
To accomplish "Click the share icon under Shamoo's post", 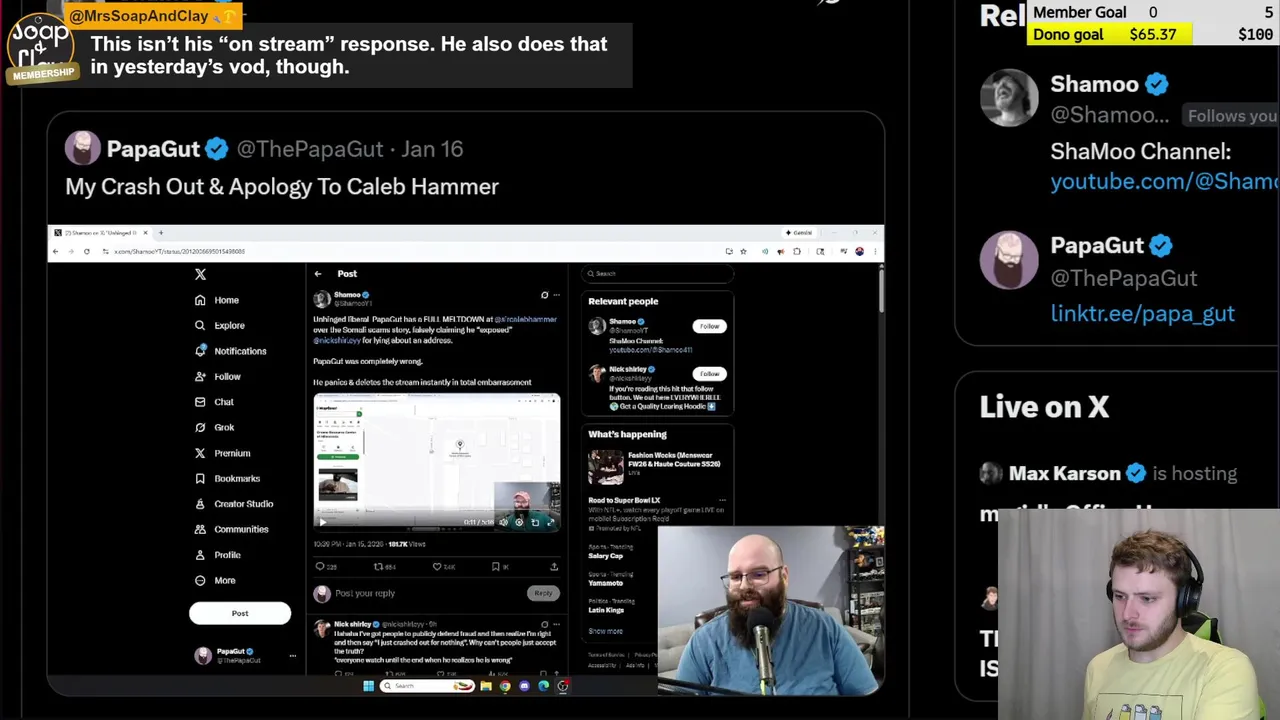I will click(x=554, y=567).
